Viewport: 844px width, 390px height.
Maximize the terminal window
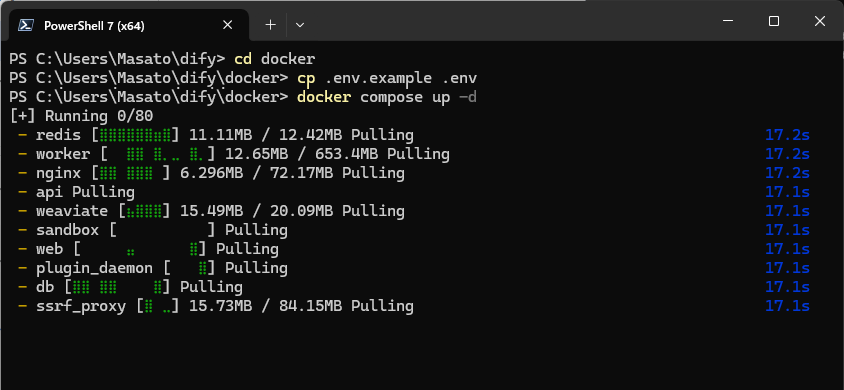coord(774,21)
